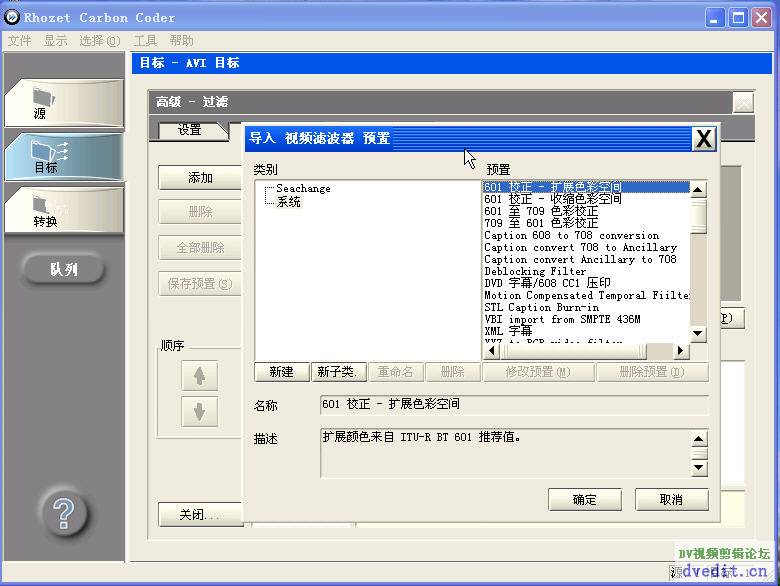Screen dimensions: 780x586
Task: Click the 描述 description text area
Action: tap(504, 453)
